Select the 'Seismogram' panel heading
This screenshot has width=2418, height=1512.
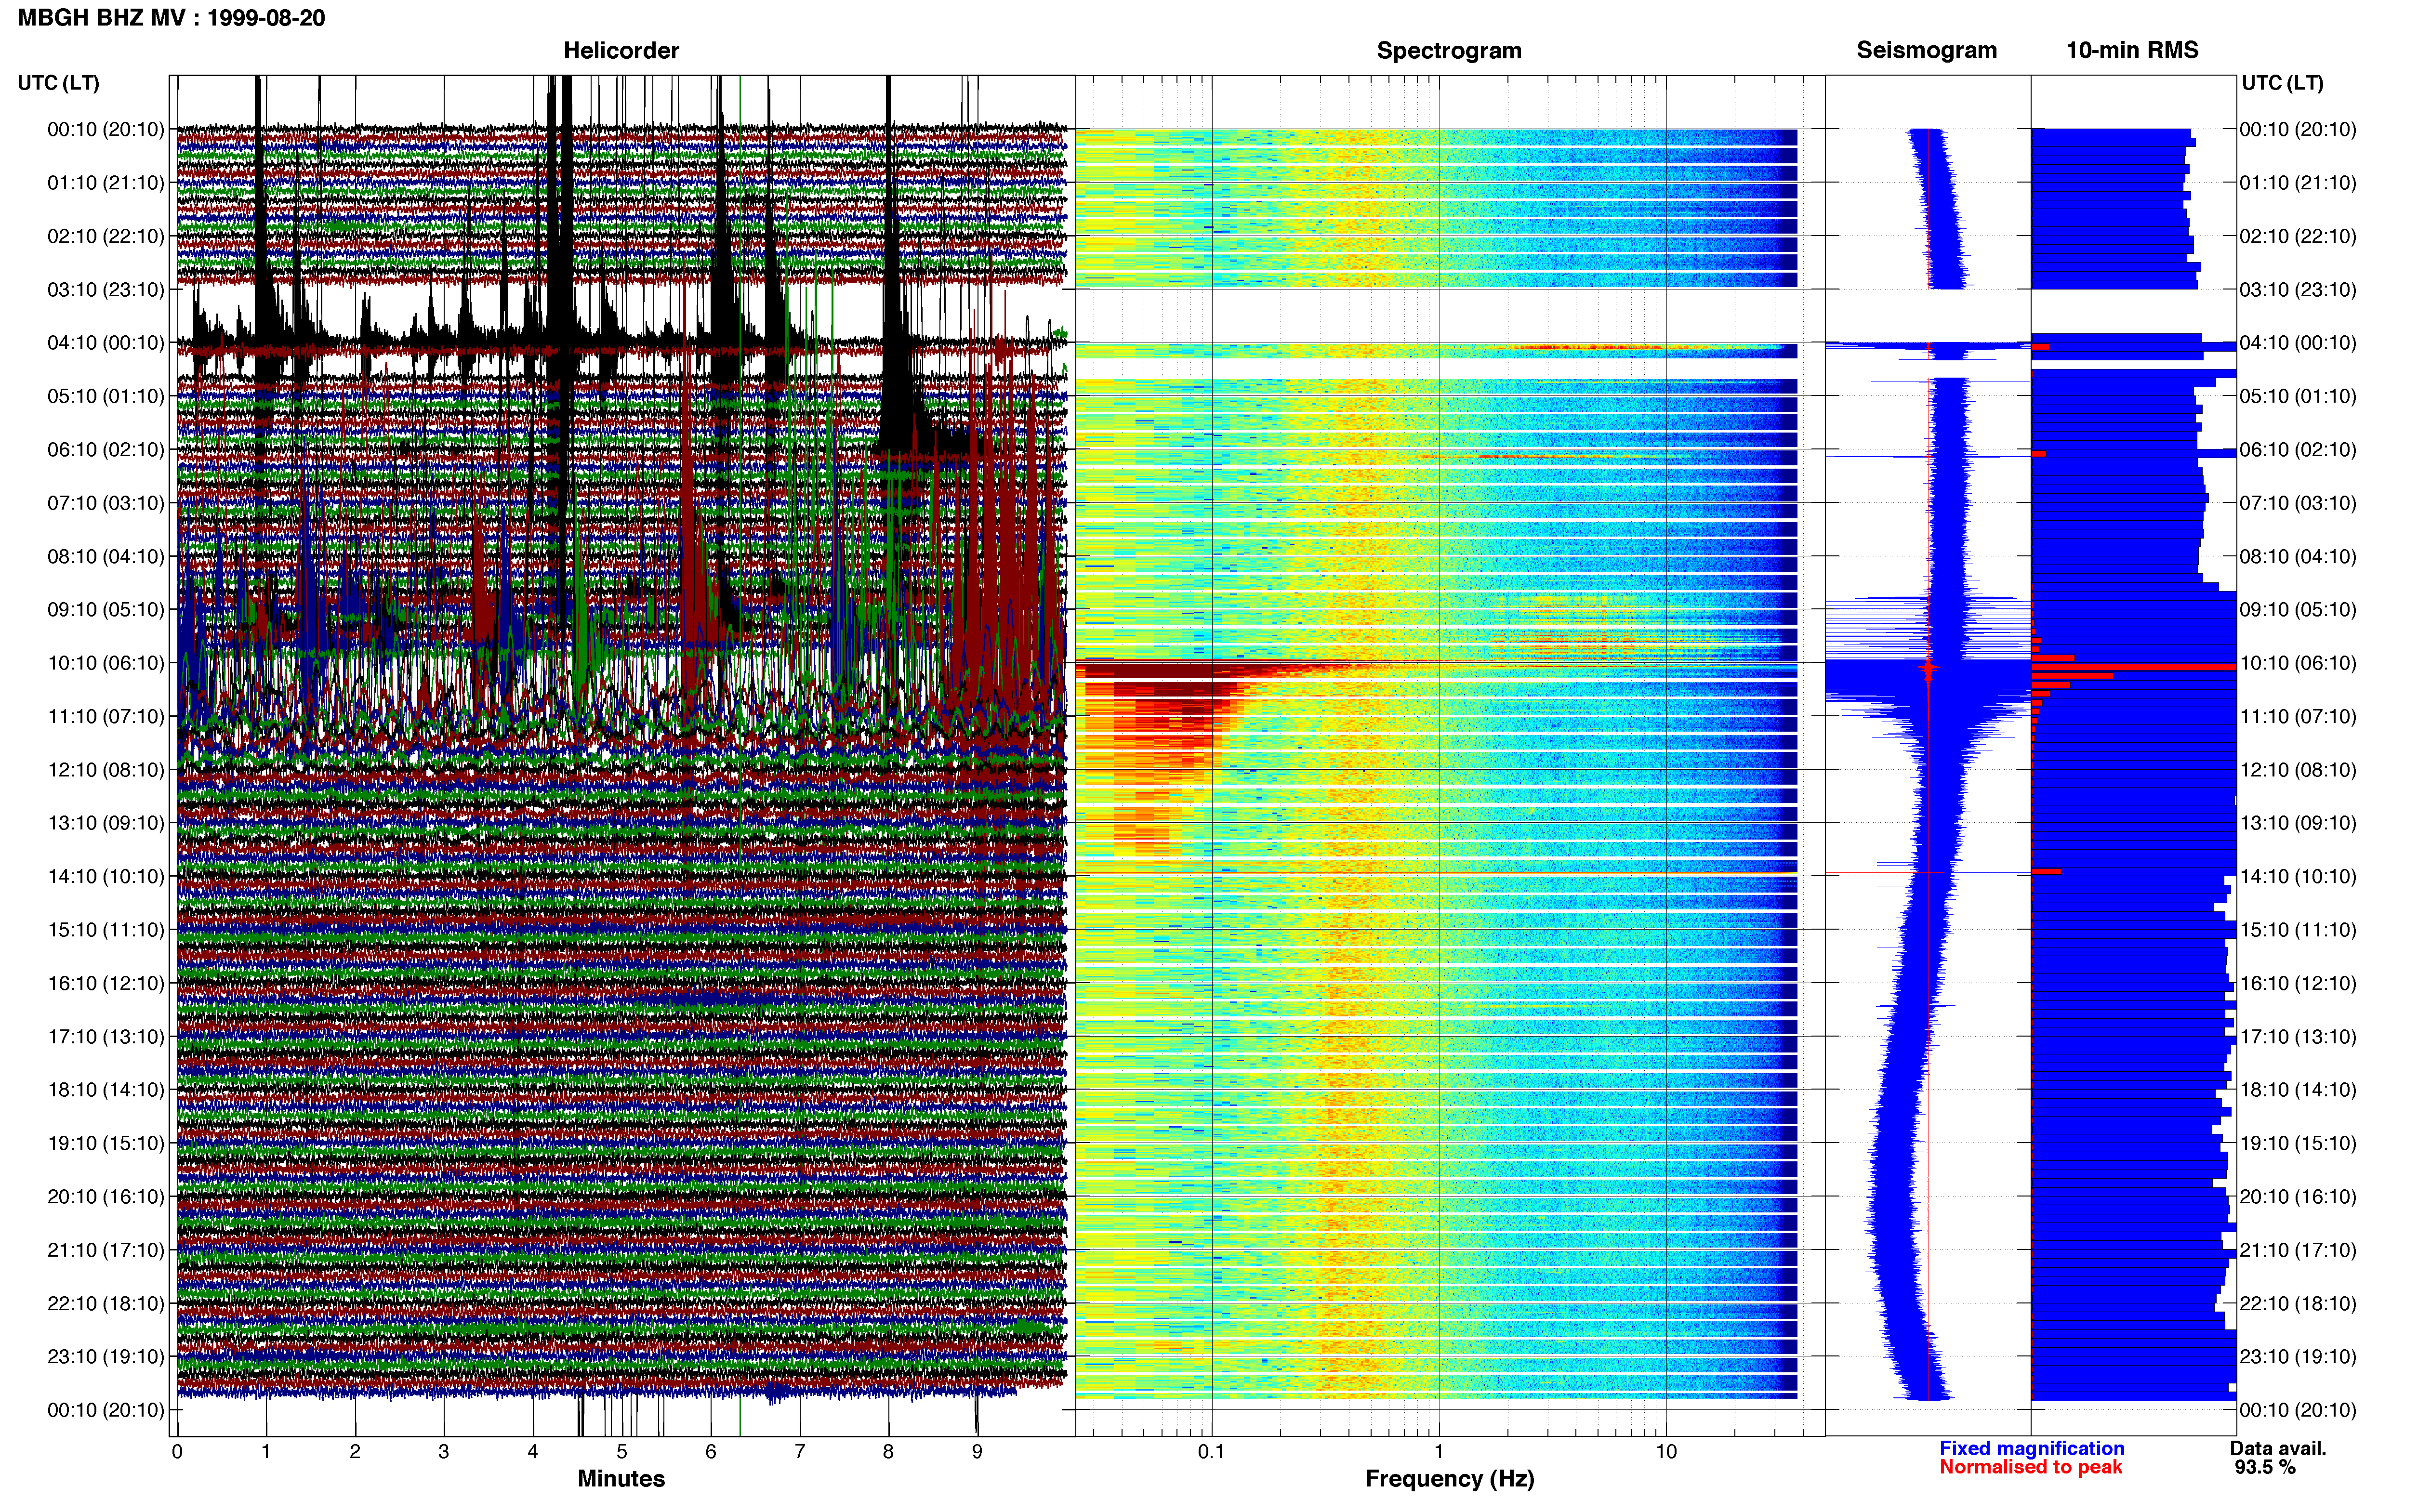(x=1926, y=50)
